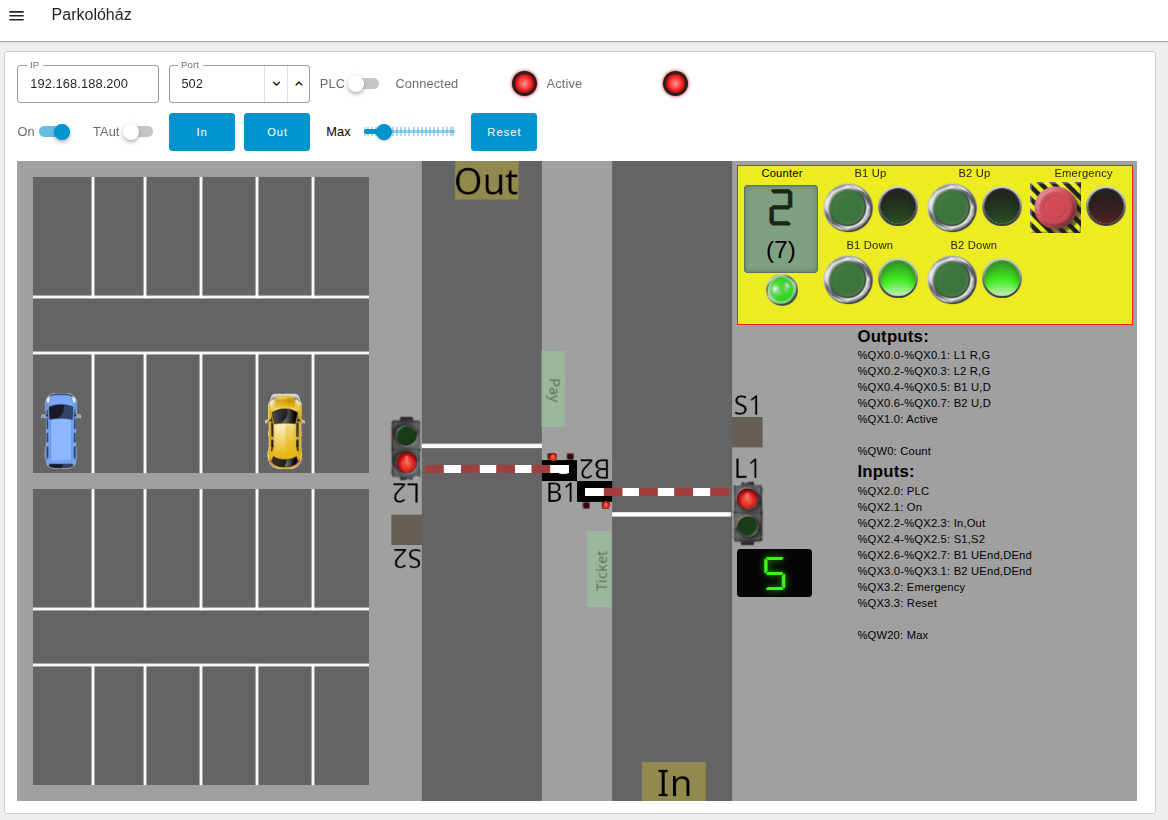1168x820 pixels.
Task: Click the '%QX3.2: Emergency' input line
Action: (x=911, y=587)
